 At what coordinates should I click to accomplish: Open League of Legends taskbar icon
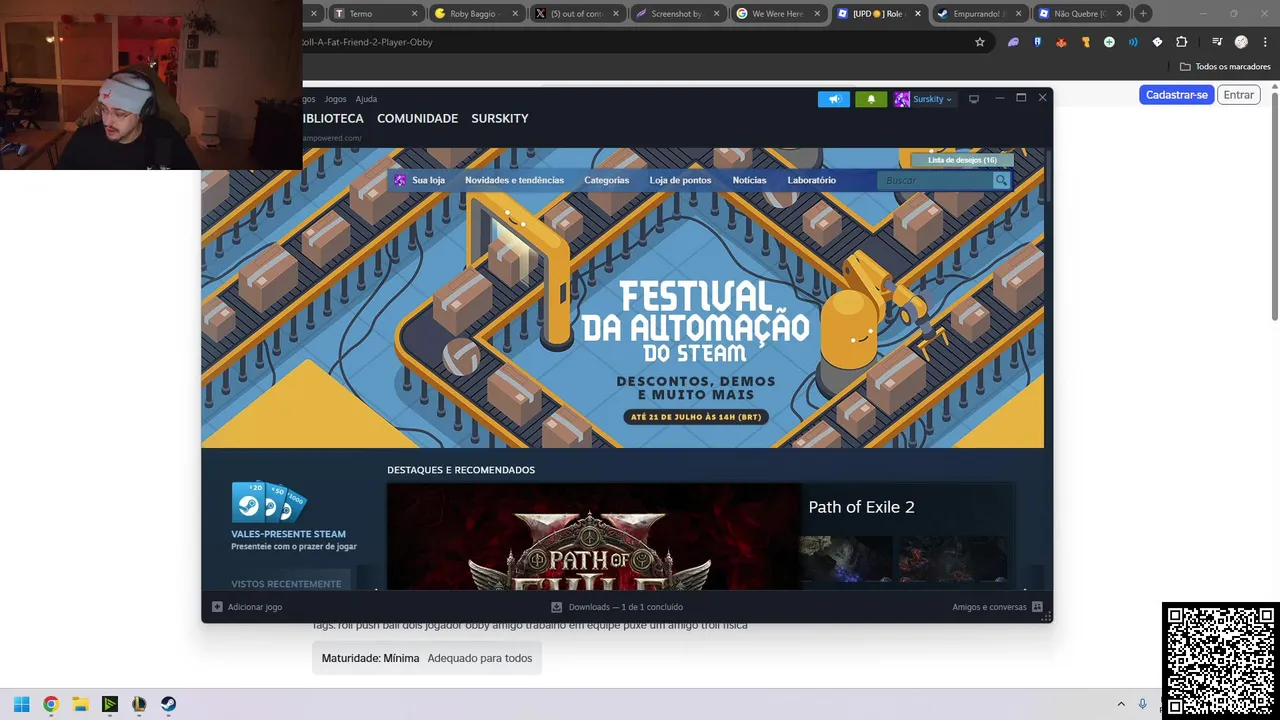point(139,704)
